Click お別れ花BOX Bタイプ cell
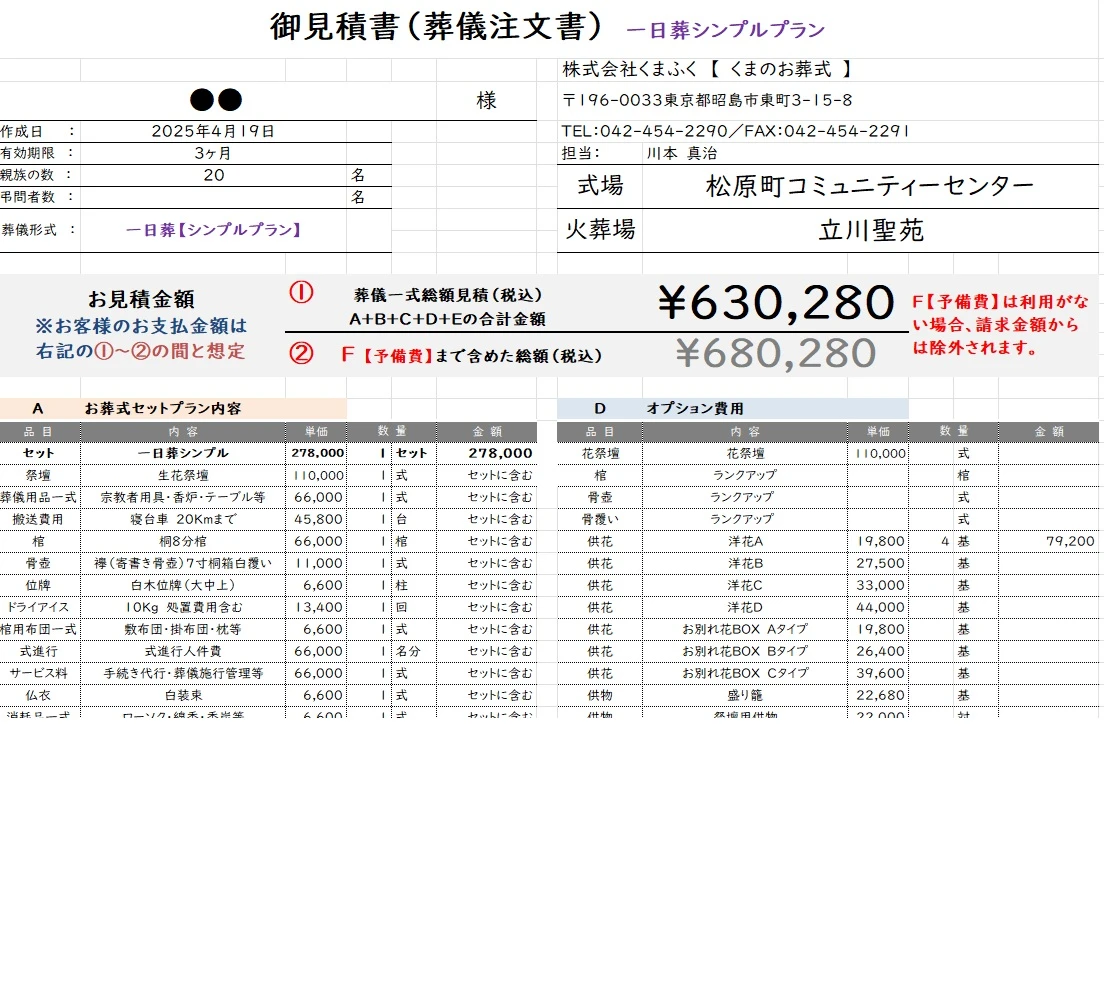 pyautogui.click(x=745, y=651)
